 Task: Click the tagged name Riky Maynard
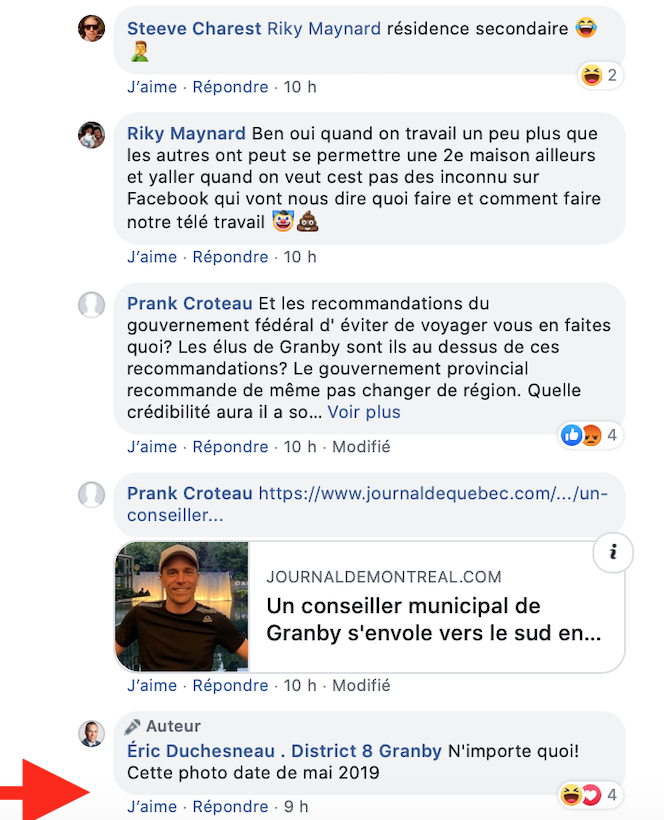[x=324, y=29]
